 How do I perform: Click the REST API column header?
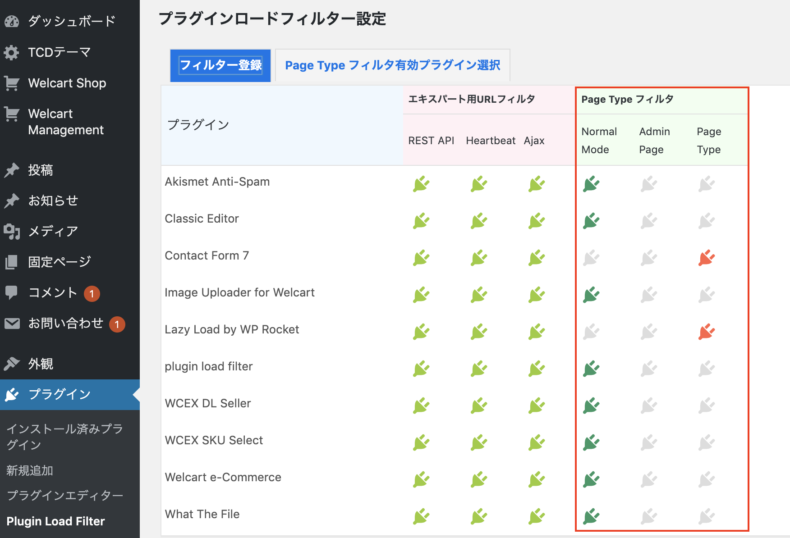[431, 141]
